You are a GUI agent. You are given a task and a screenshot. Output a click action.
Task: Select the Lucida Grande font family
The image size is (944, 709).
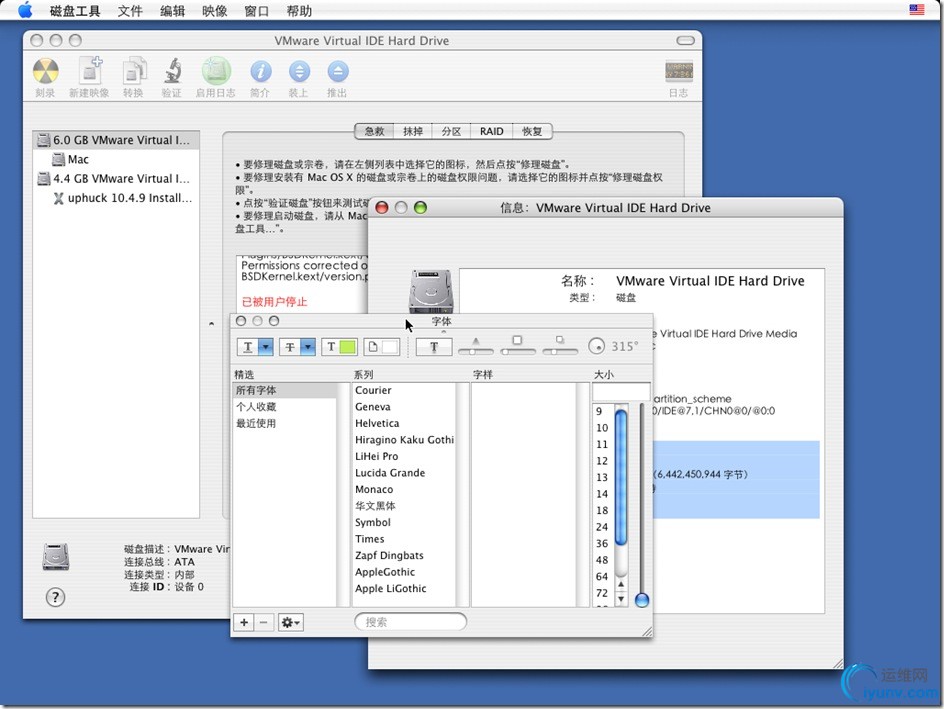point(404,472)
